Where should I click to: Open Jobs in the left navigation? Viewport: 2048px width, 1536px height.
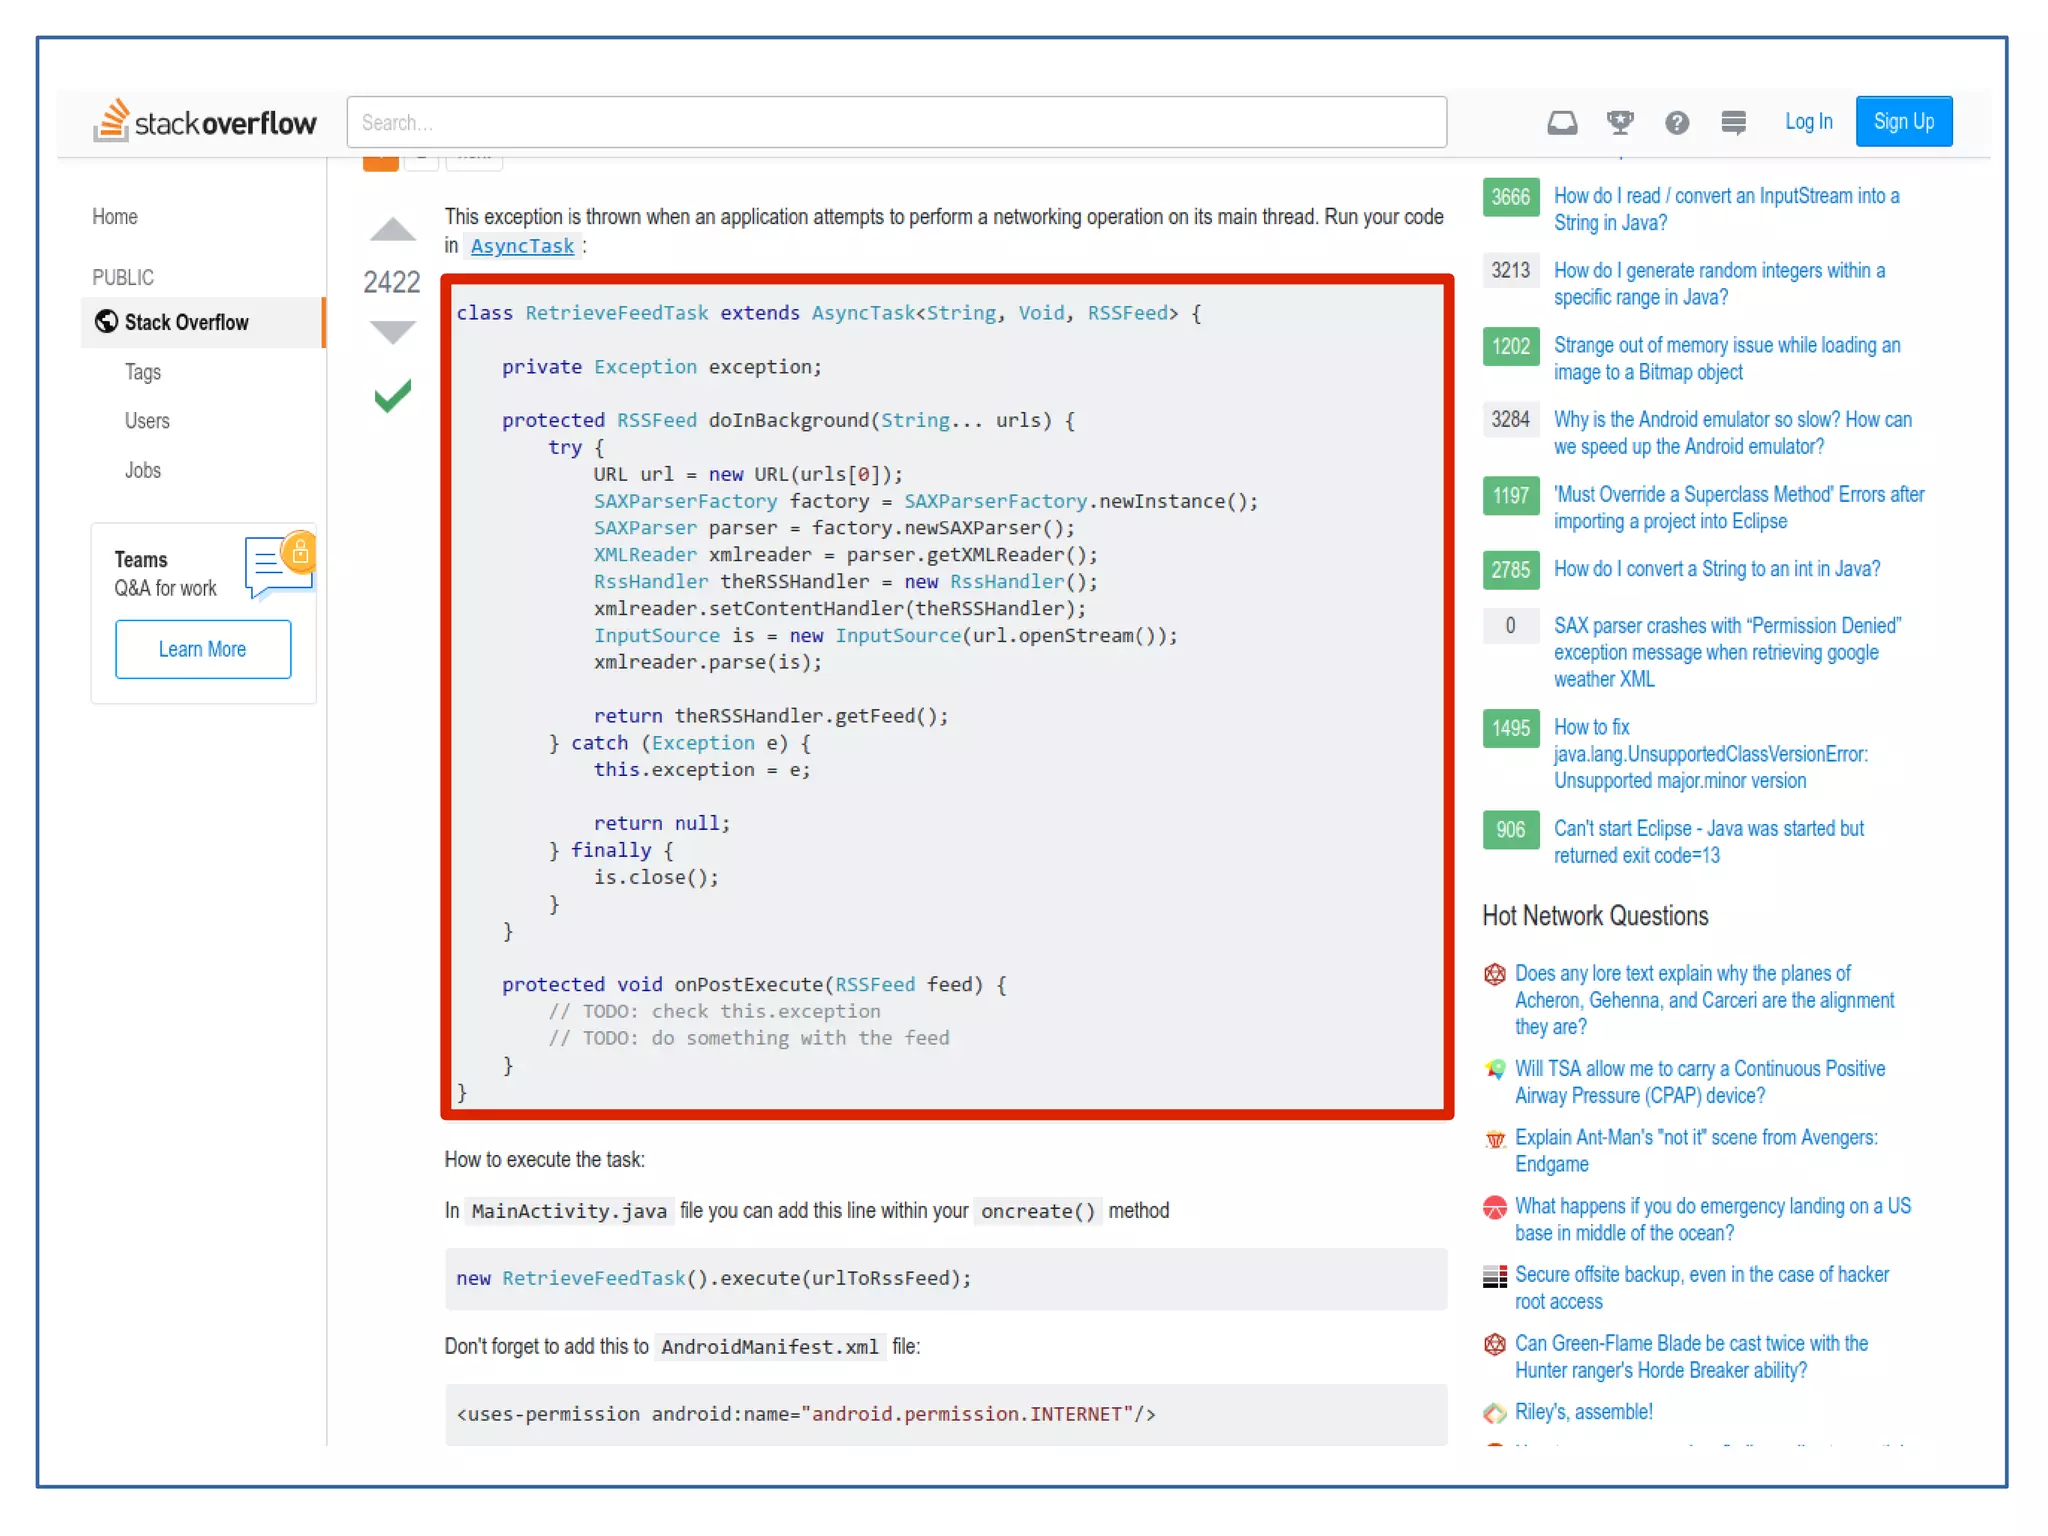pyautogui.click(x=143, y=470)
